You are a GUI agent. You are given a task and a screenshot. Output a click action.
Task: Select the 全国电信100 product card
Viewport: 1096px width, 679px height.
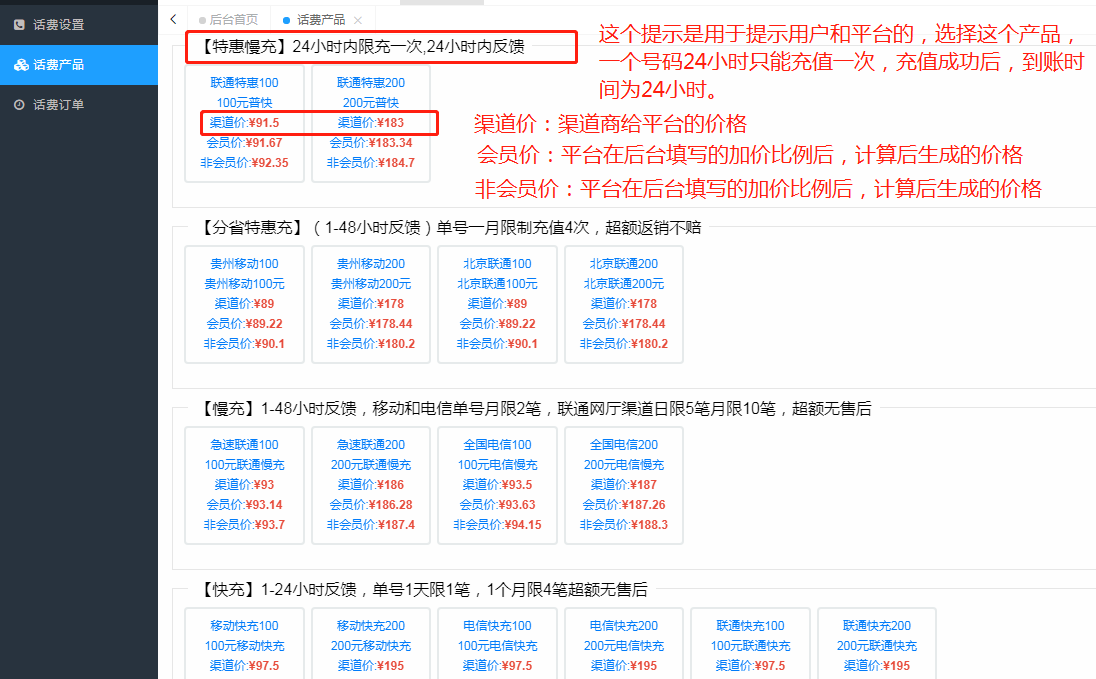click(x=497, y=485)
